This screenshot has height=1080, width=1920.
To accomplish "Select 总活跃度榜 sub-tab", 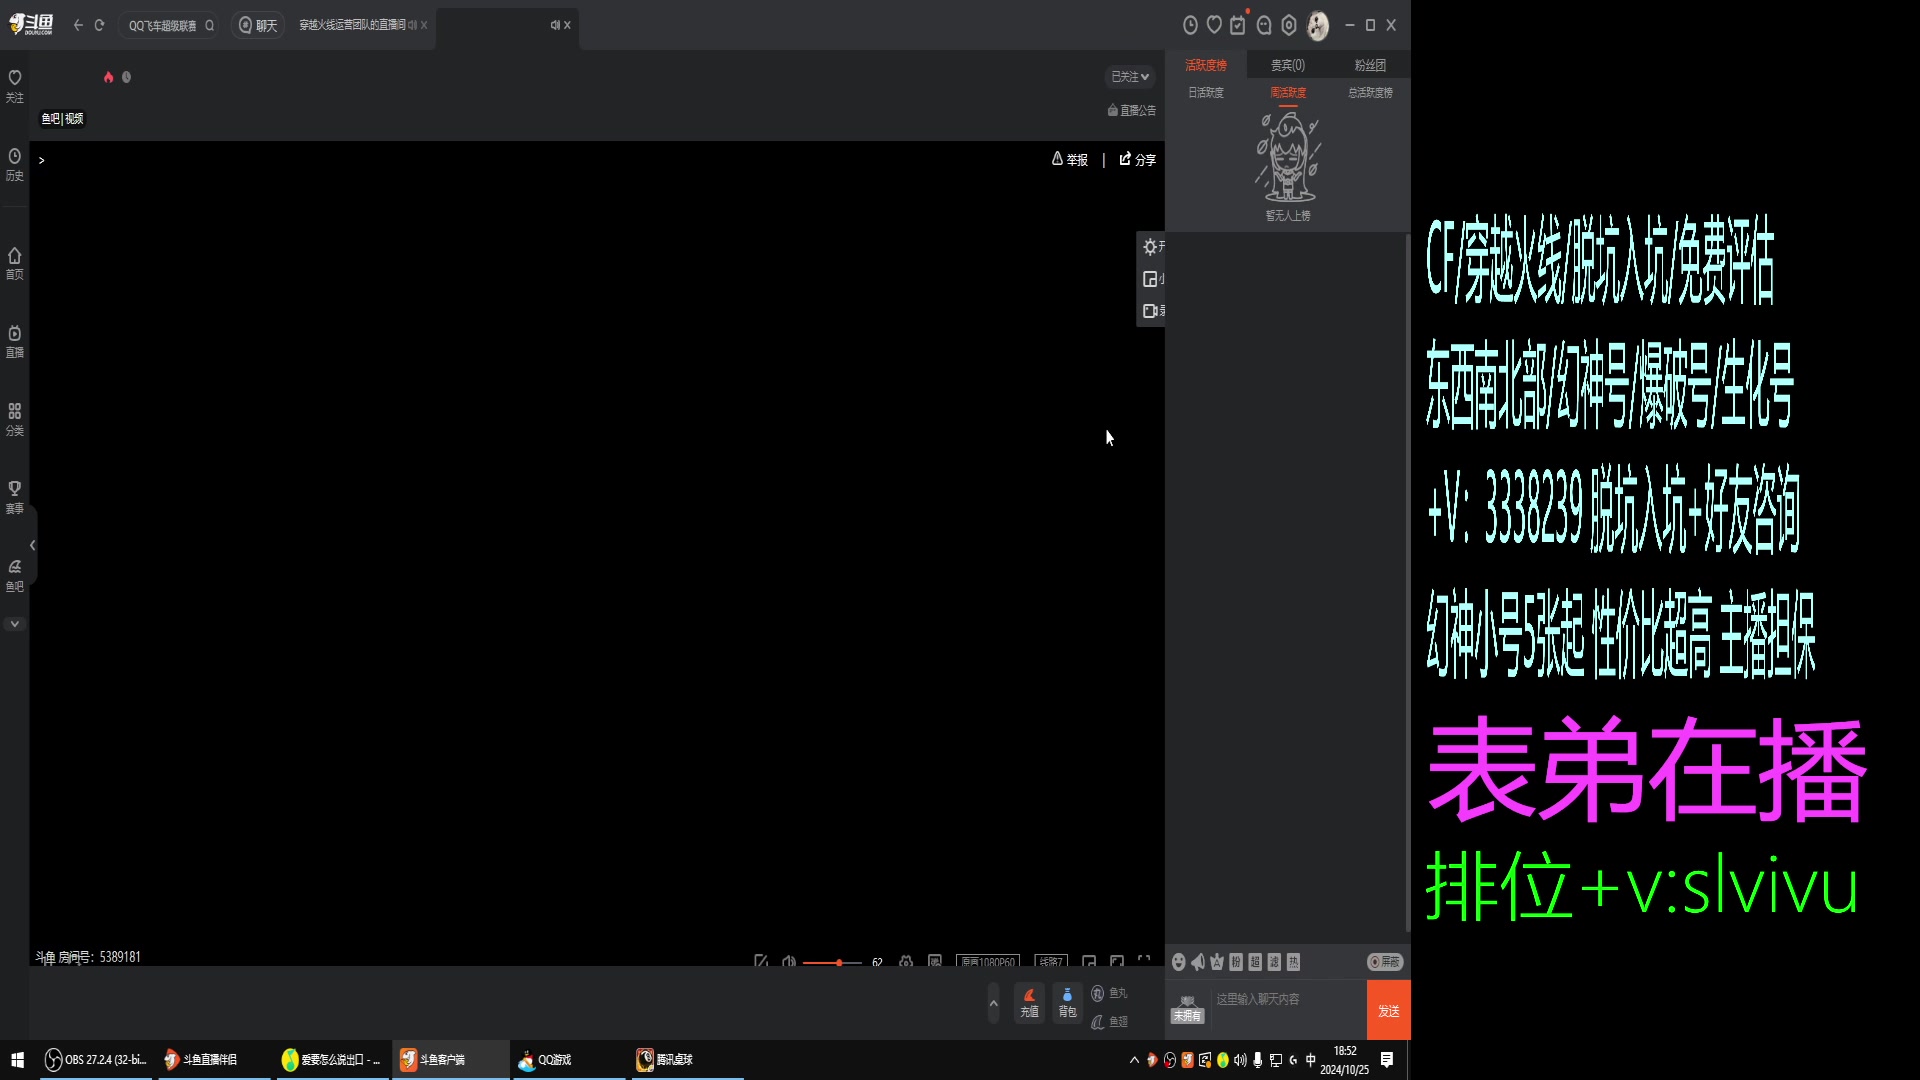I will (1370, 92).
